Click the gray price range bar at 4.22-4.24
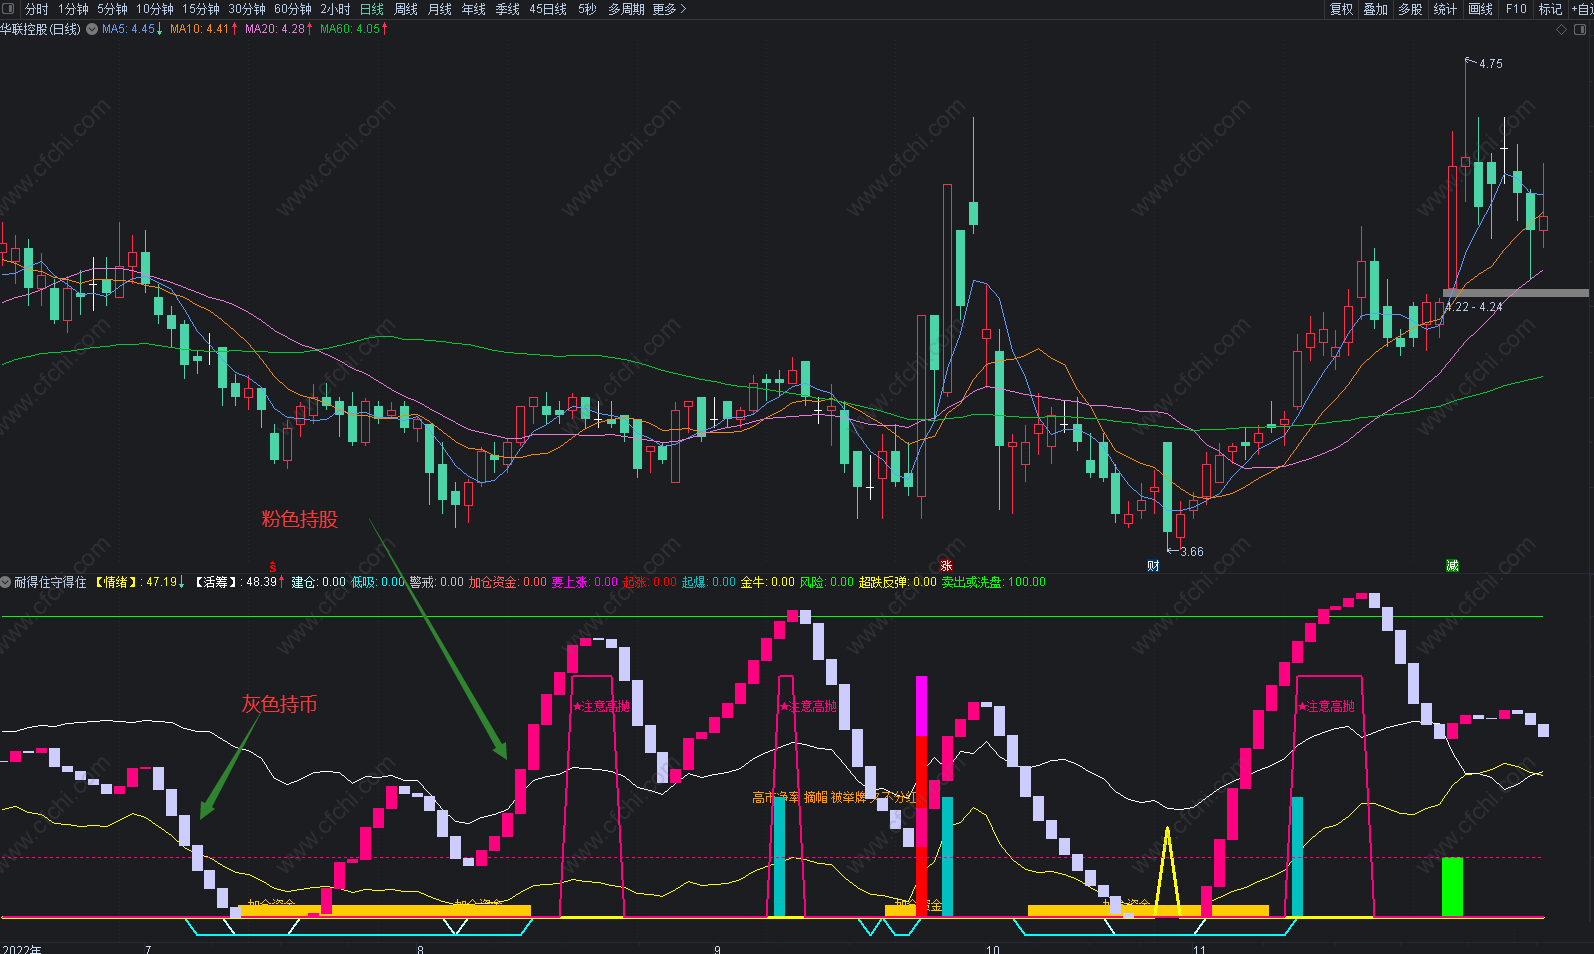 [x=1516, y=293]
